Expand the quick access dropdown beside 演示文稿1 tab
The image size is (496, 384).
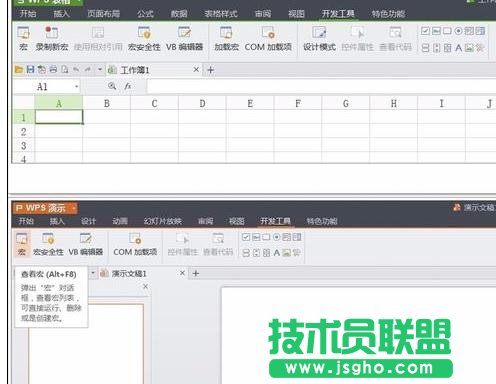coord(93,273)
